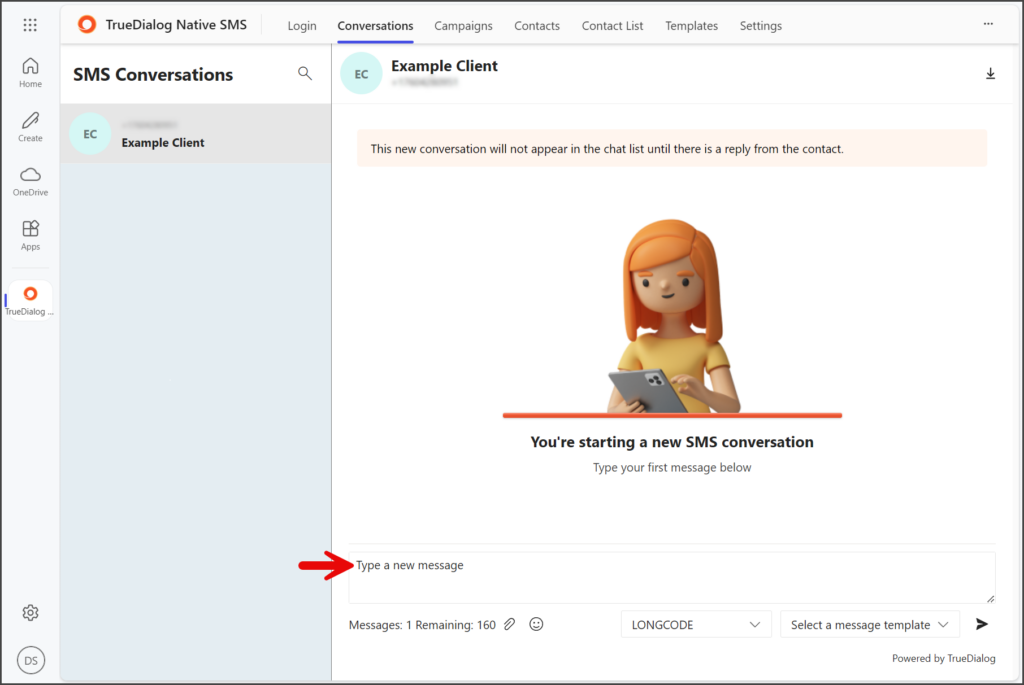Click the TrueDialog logo in header
The height and width of the screenshot is (685, 1024).
coord(87,25)
